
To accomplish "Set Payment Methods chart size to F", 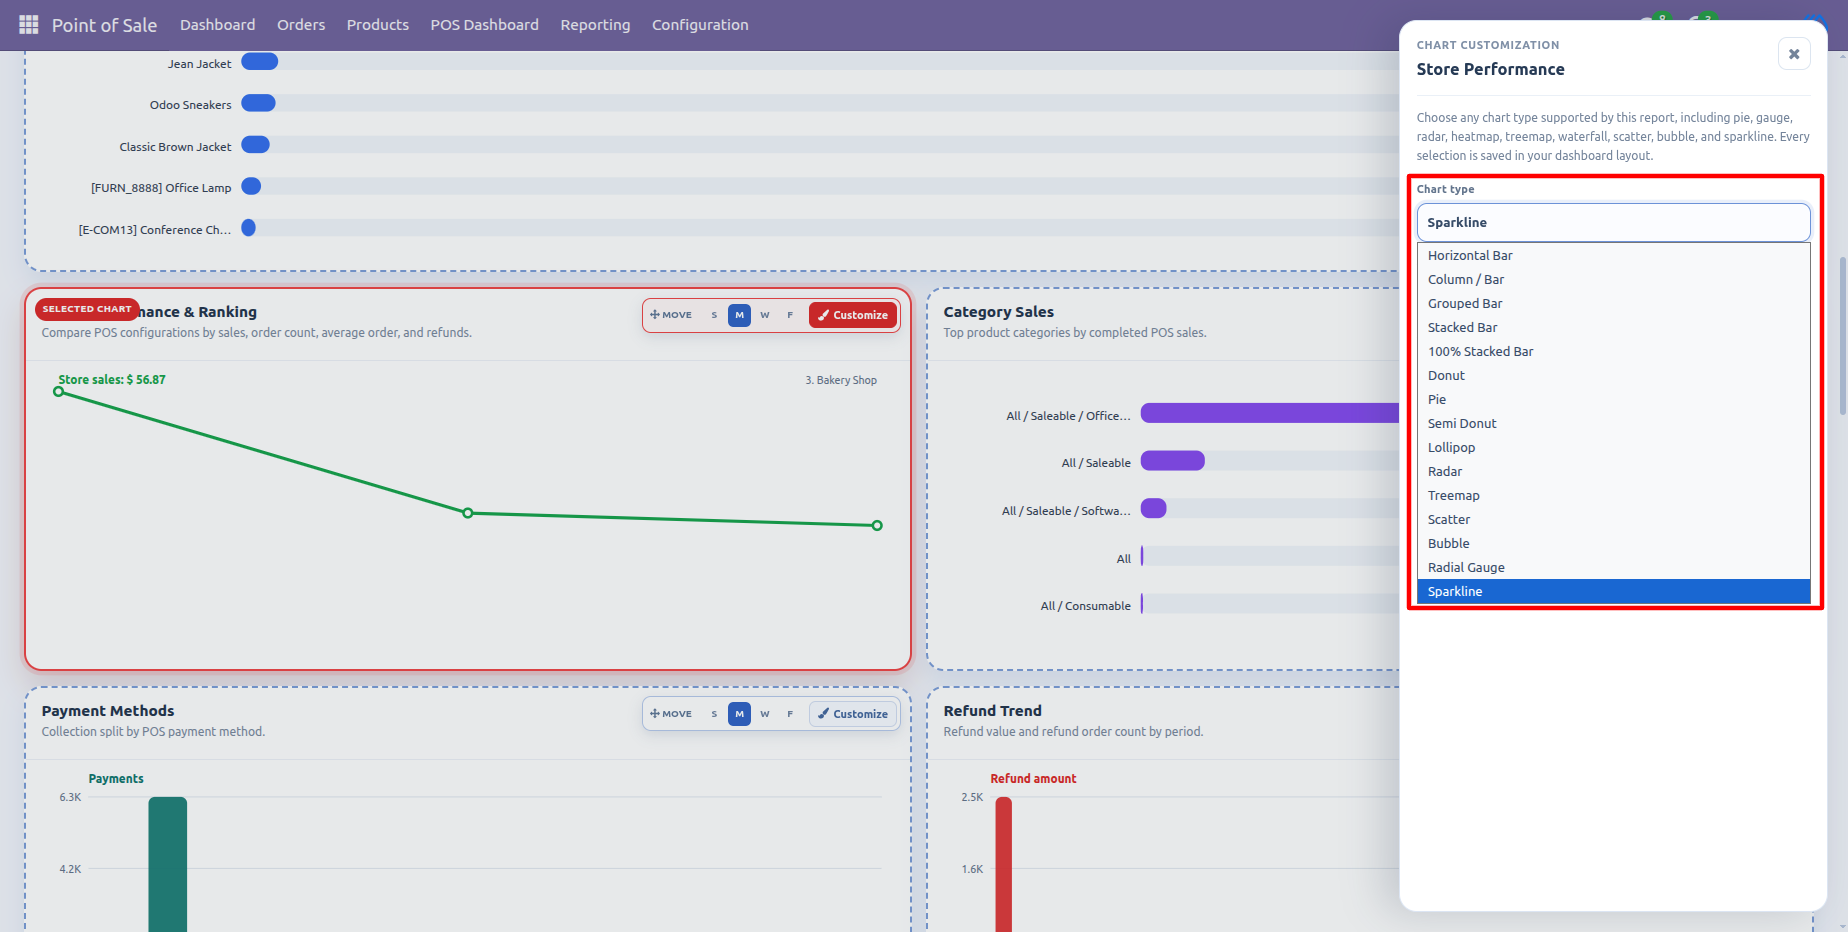I will pyautogui.click(x=790, y=714).
